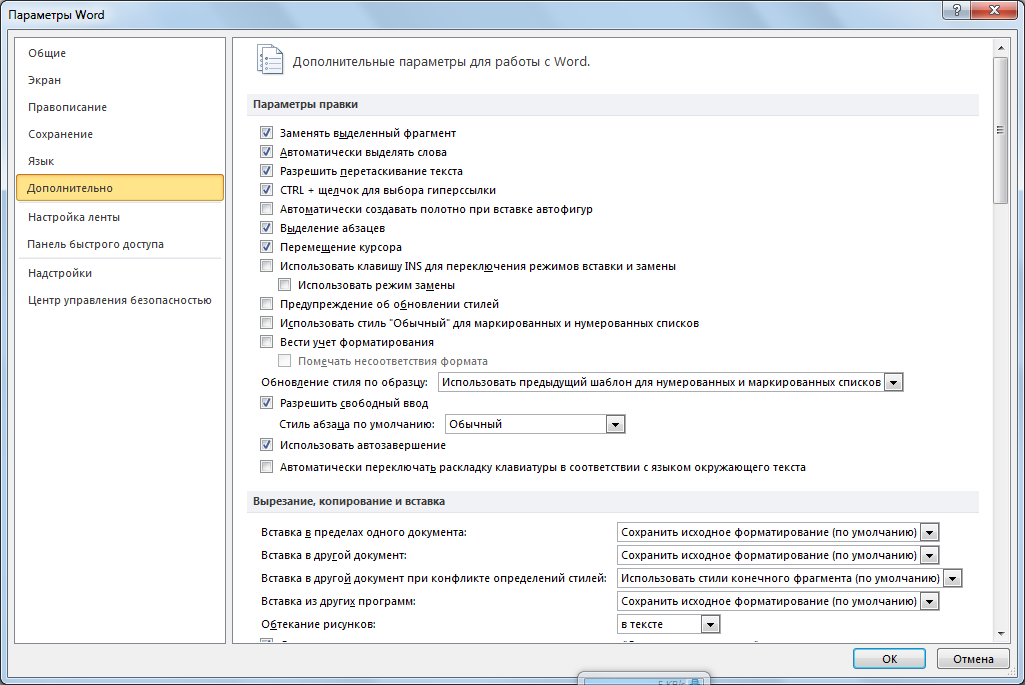Open Панель быстрого доступа category
The width and height of the screenshot is (1025, 685).
tap(120, 244)
